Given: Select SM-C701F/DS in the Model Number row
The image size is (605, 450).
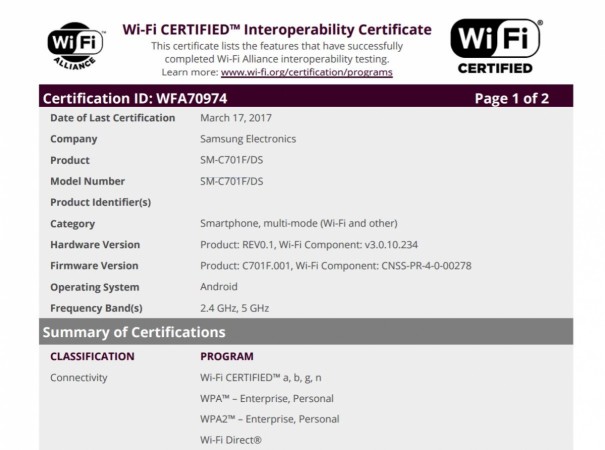Looking at the screenshot, I should (x=232, y=181).
